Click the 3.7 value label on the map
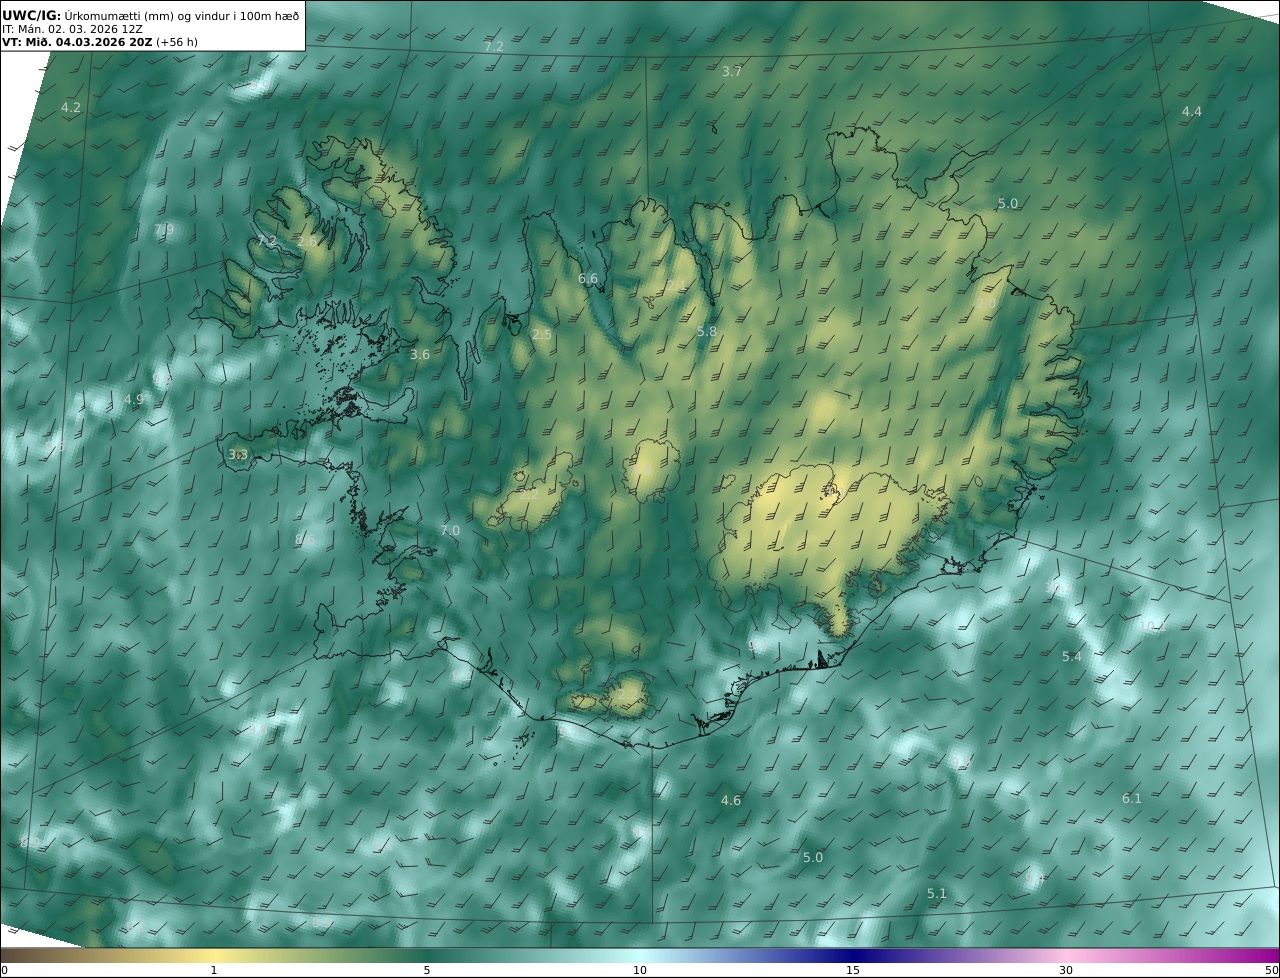 tap(732, 72)
